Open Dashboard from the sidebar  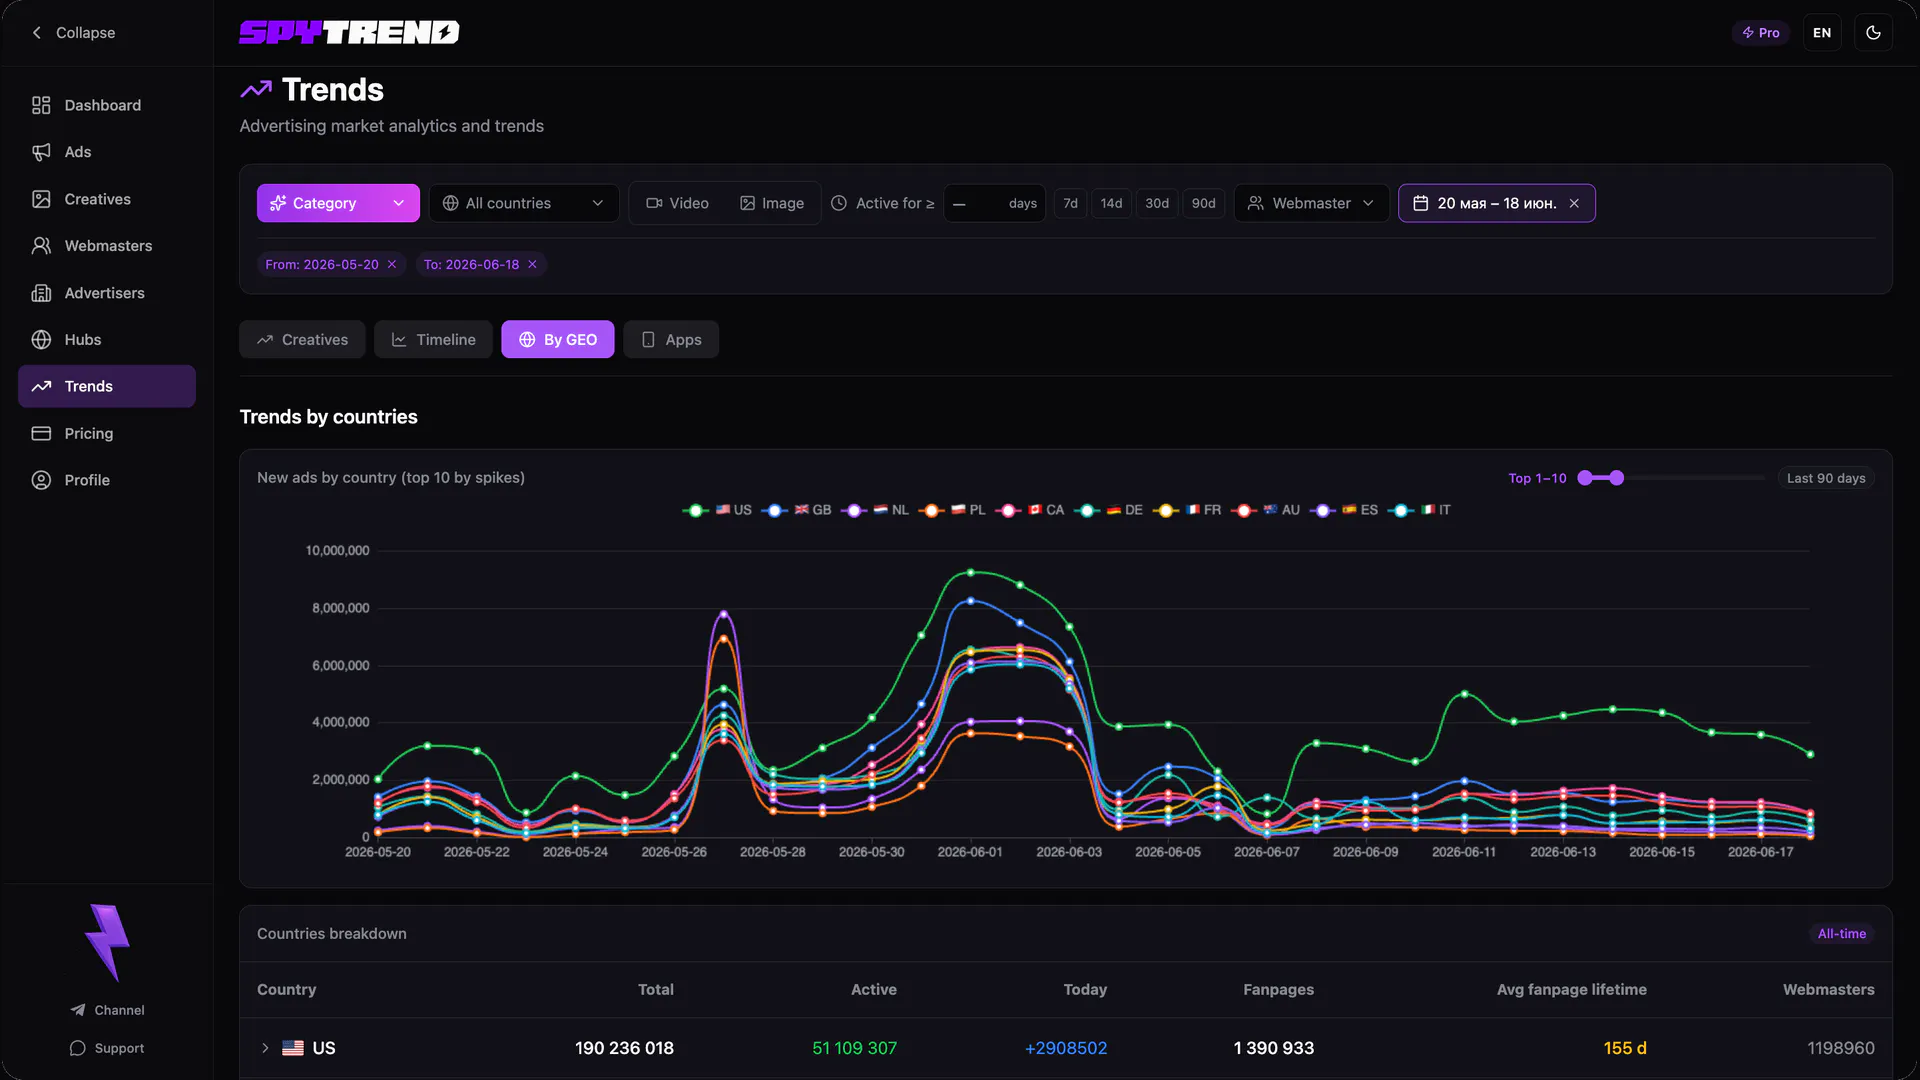tap(106, 105)
